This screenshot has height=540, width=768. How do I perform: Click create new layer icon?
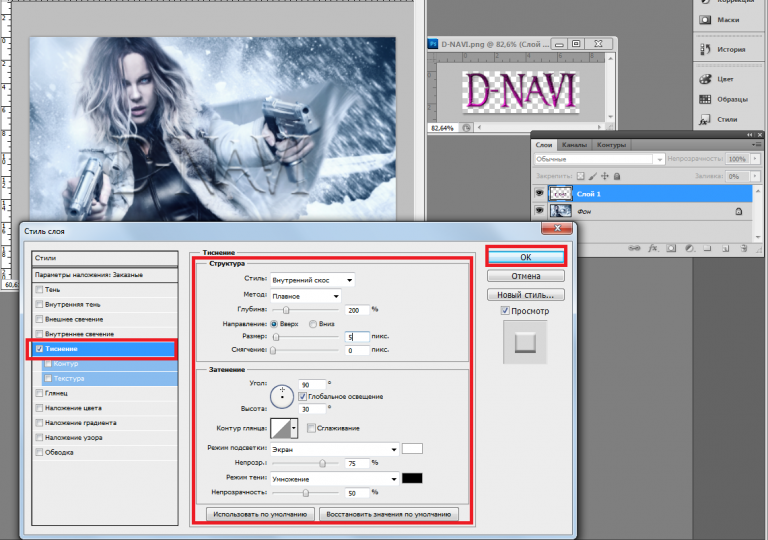[725, 248]
